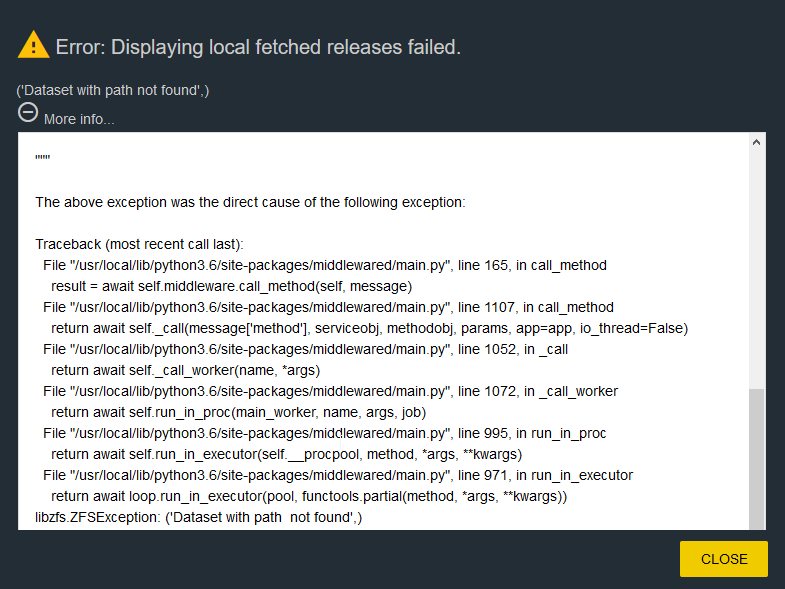Click the "return await self._call_worker(name, *args)" line
The width and height of the screenshot is (785, 589).
pyautogui.click(x=185, y=371)
